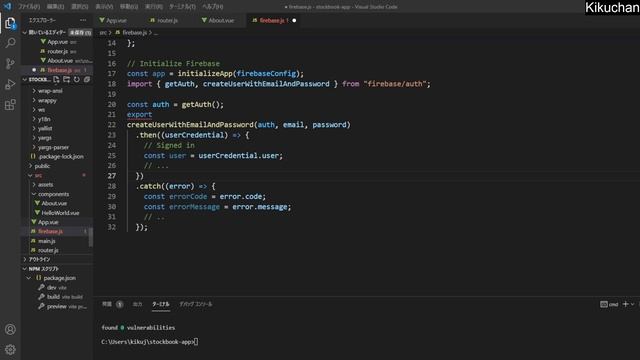This screenshot has height=360, width=640.
Task: Collapse the STOCKB... project folder section
Action: (x=24, y=80)
